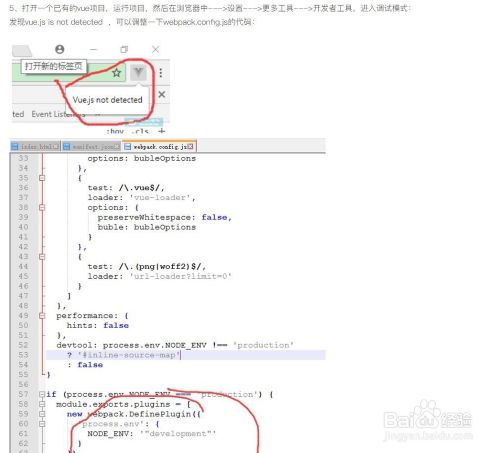Click the 'buble: bubleOptions' code line

[147, 227]
